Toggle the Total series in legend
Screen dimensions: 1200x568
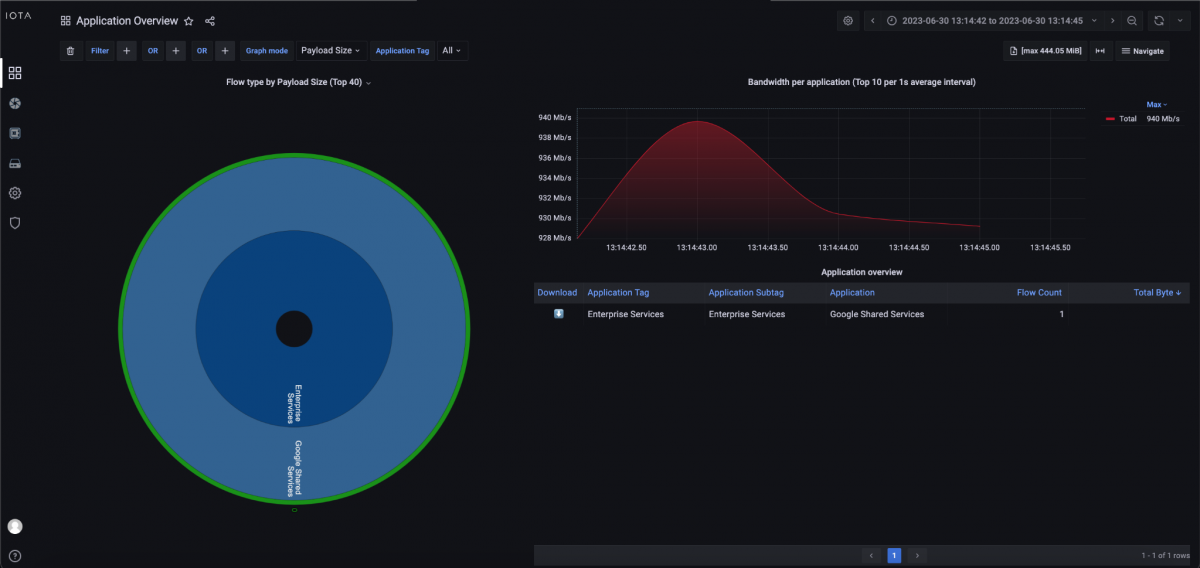point(1127,118)
